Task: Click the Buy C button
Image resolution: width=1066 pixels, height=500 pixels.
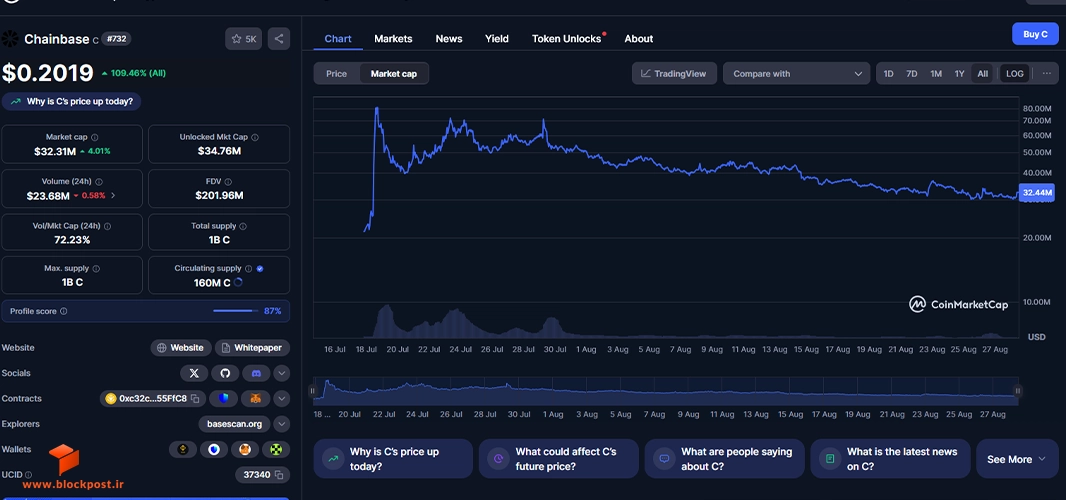Action: coord(1035,34)
